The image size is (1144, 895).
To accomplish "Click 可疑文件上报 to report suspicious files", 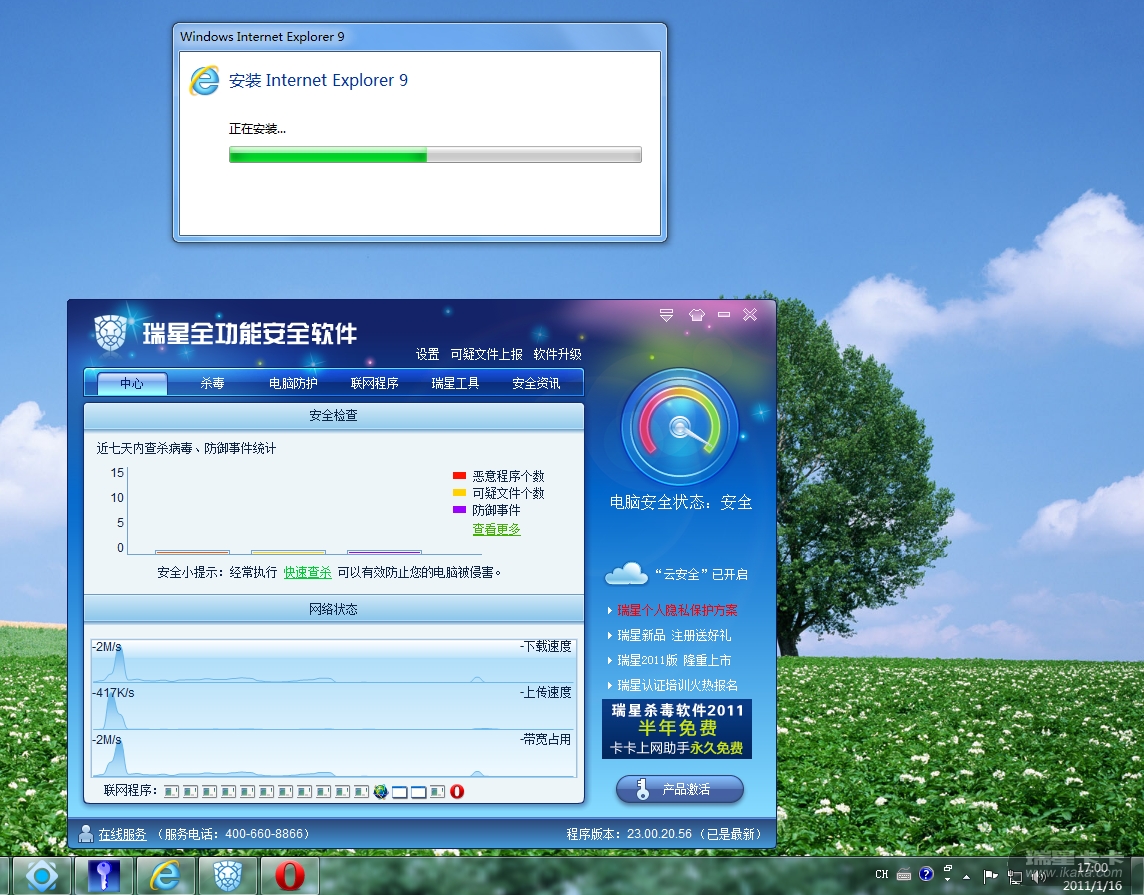I will click(487, 354).
